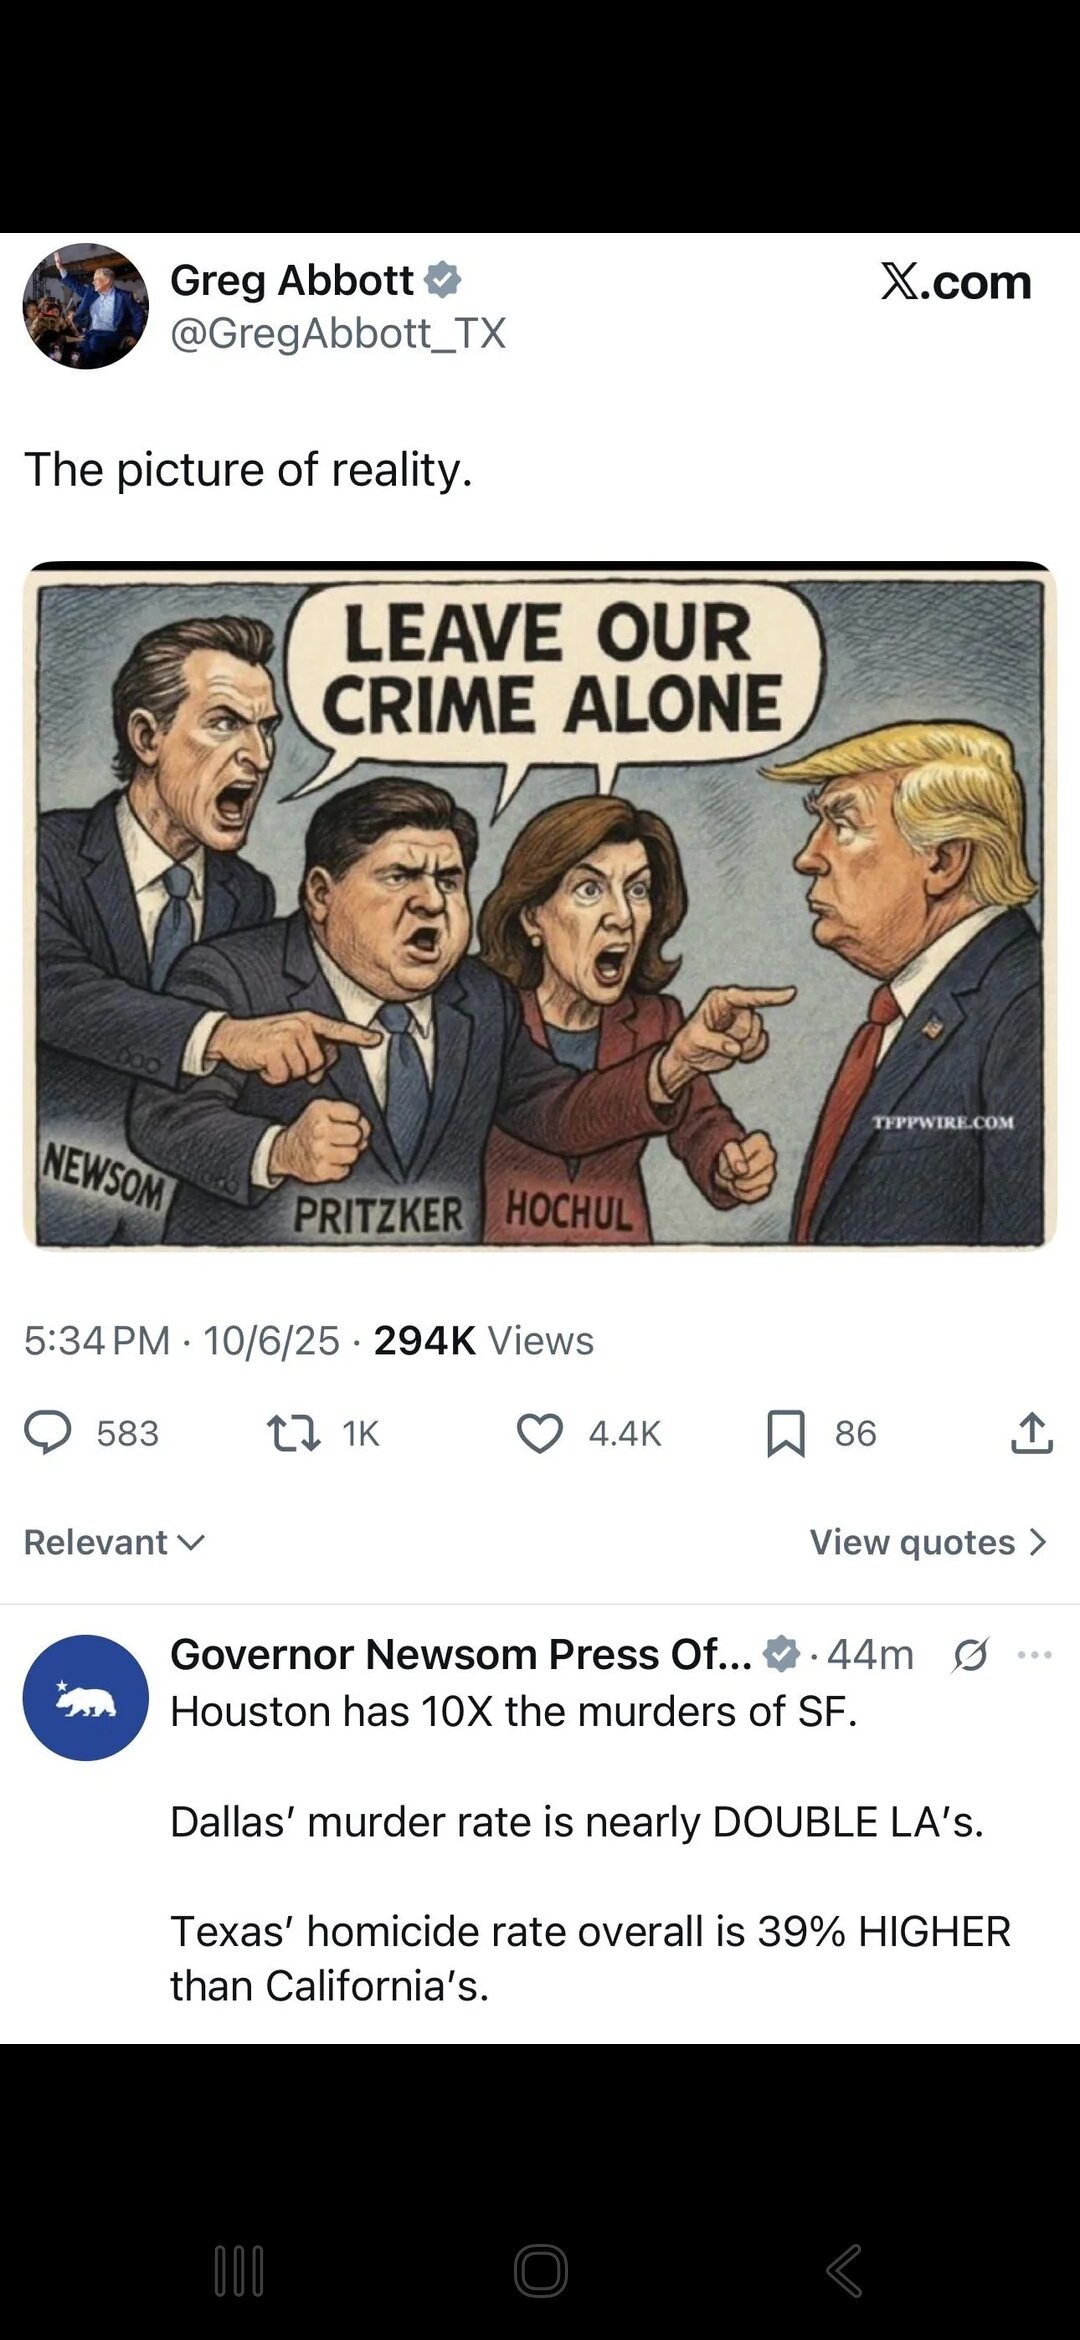The width and height of the screenshot is (1080, 2340).
Task: Tap the repost arrows icon
Action: 294,1433
